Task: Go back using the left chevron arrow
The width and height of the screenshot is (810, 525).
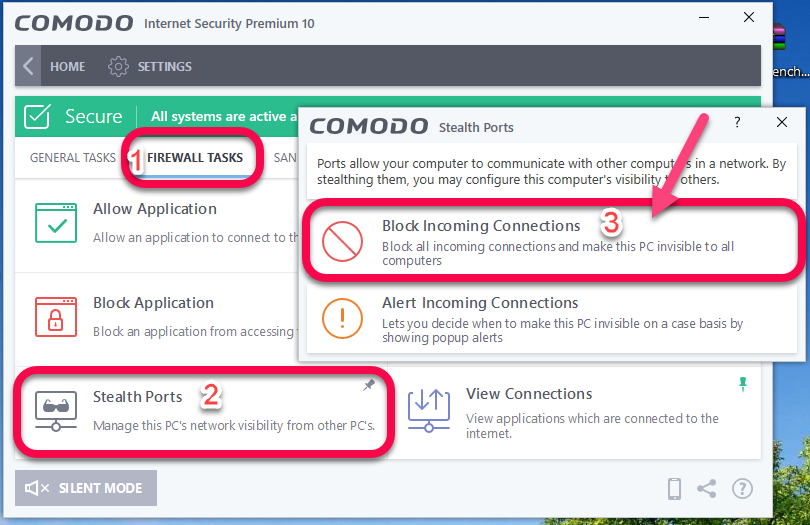Action: 28,66
